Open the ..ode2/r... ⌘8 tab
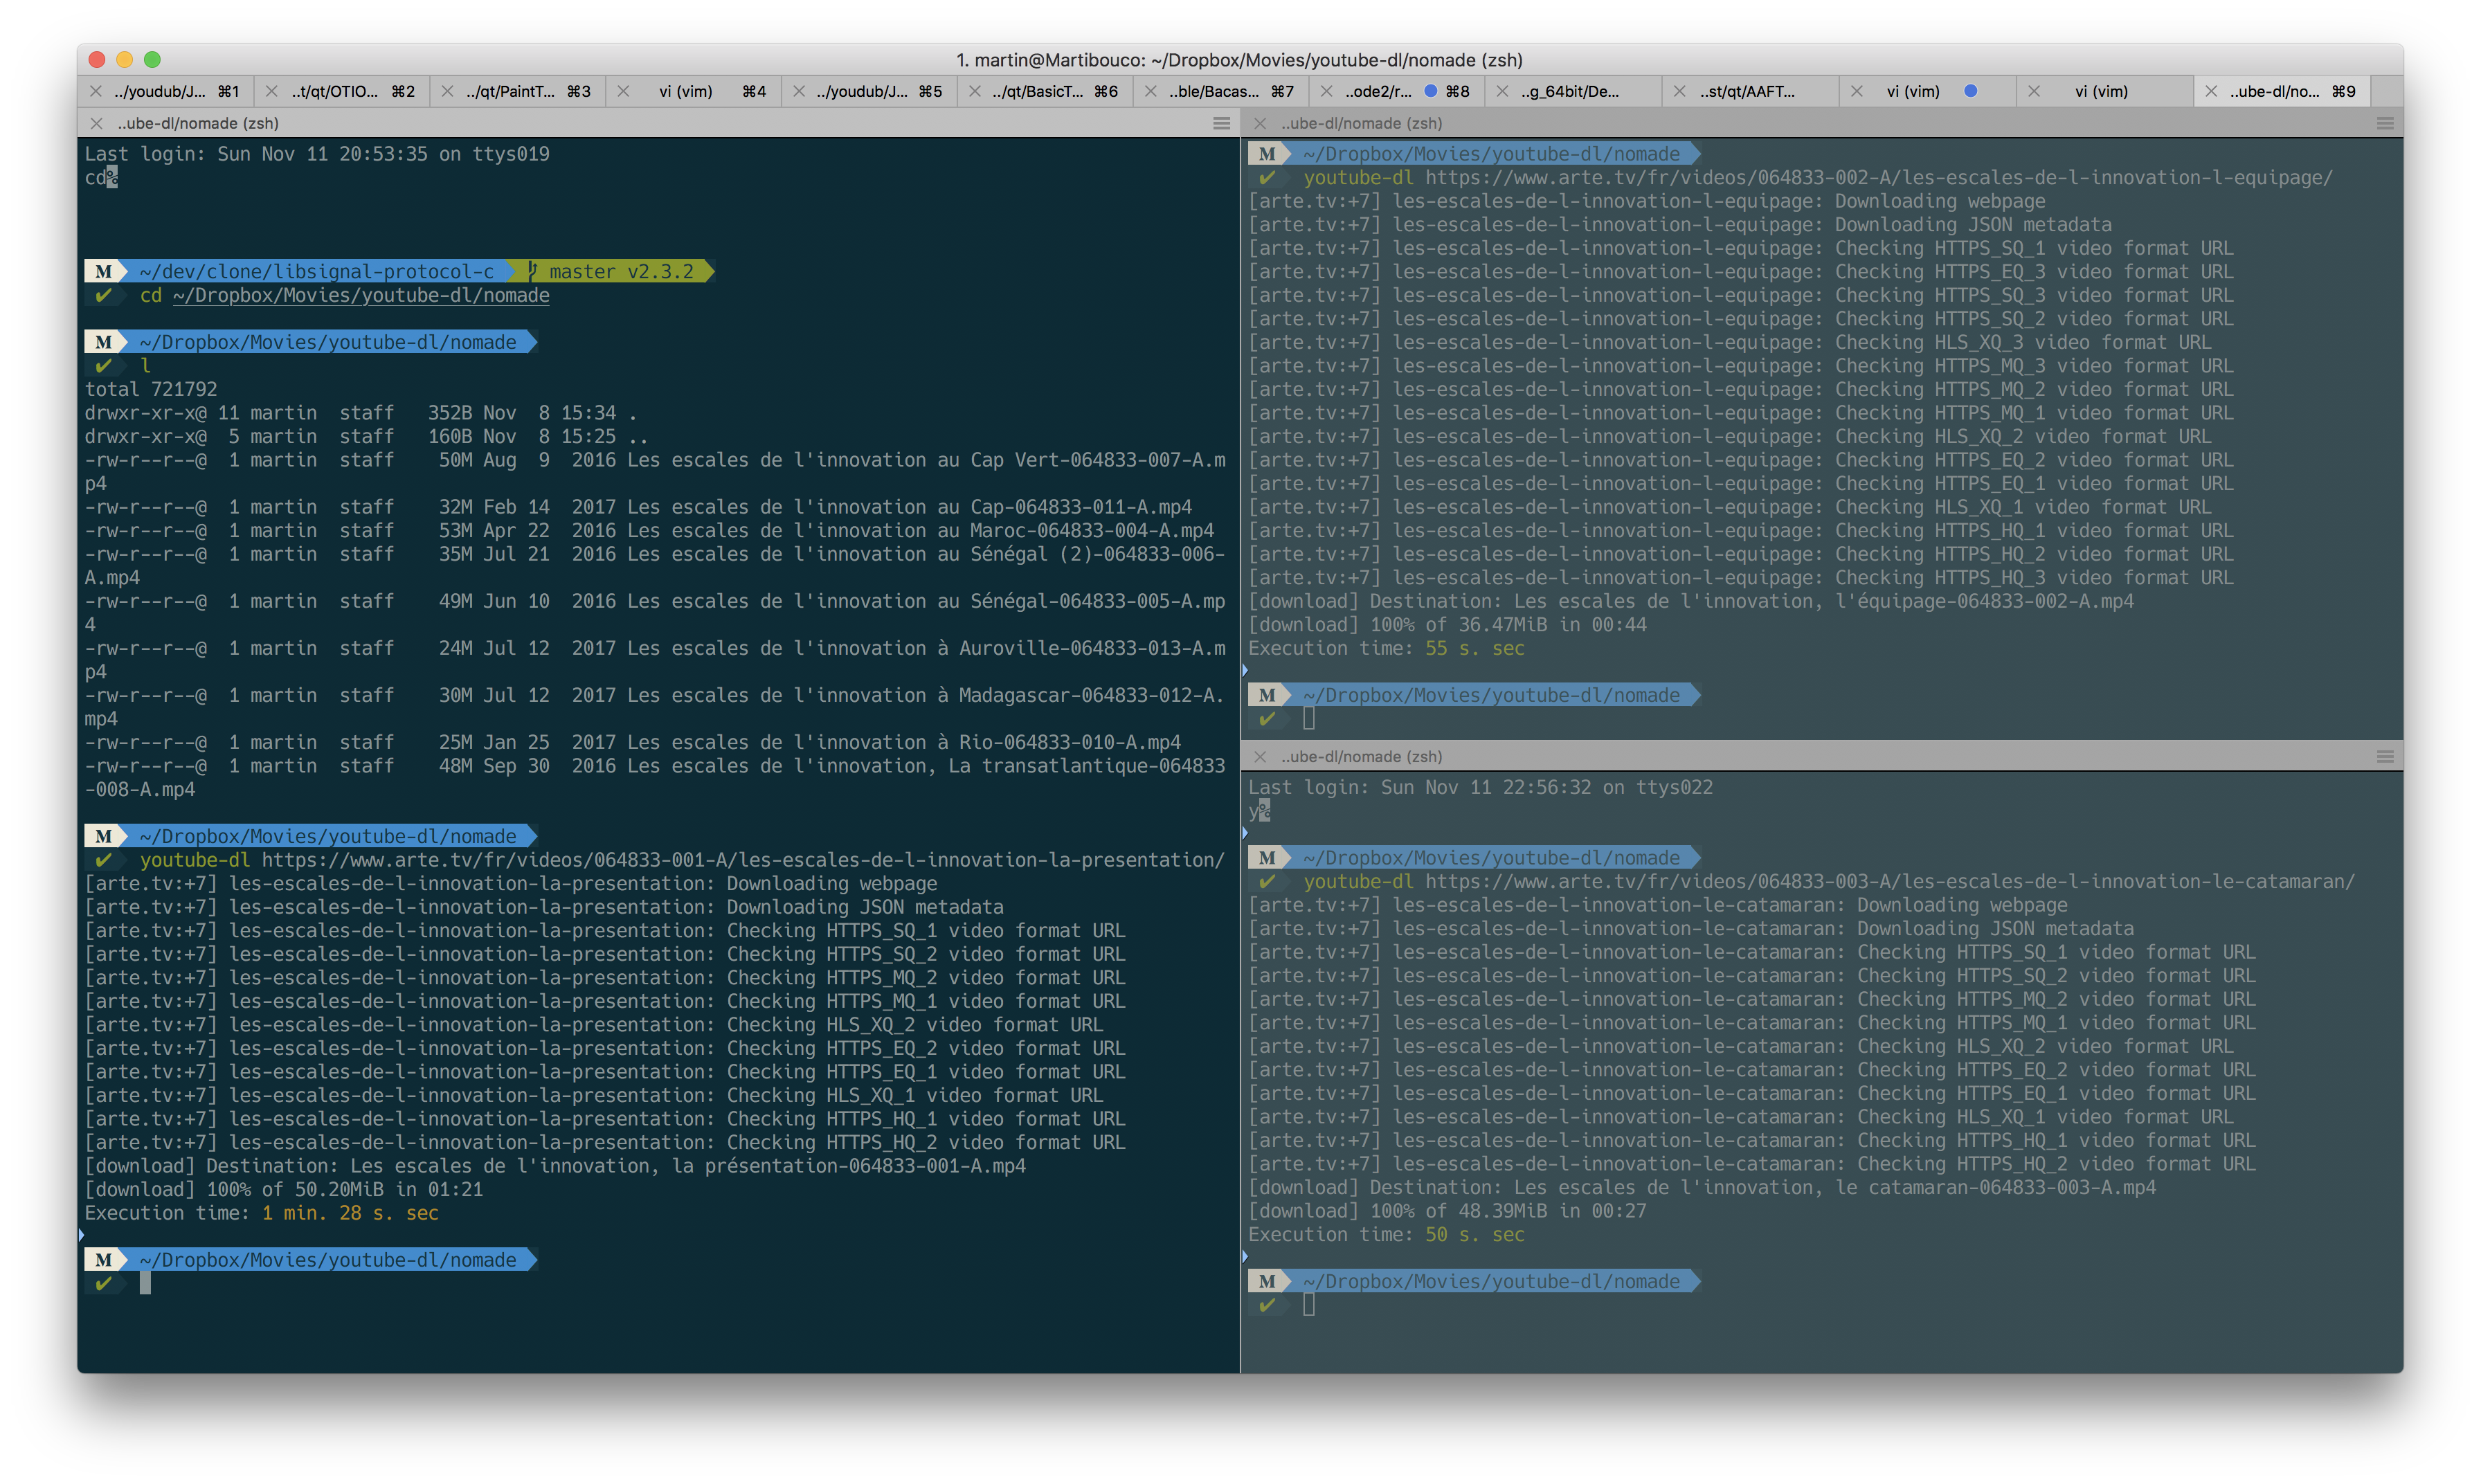Viewport: 2481px width, 1484px height. (1380, 91)
